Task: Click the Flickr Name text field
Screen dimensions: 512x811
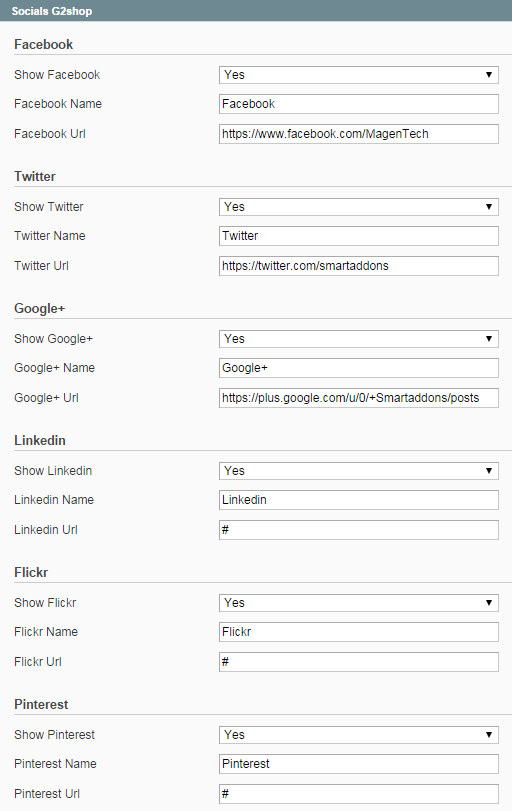Action: click(358, 632)
